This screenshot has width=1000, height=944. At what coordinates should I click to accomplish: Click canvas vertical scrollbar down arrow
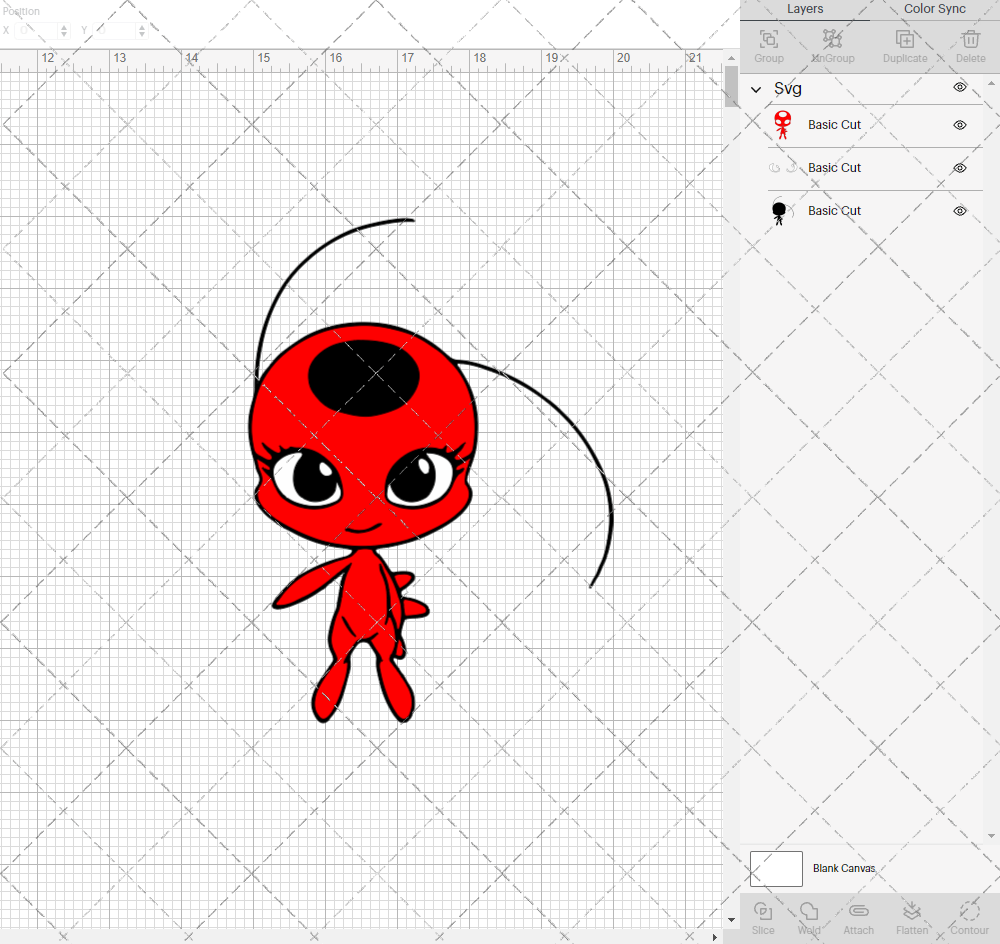732,920
